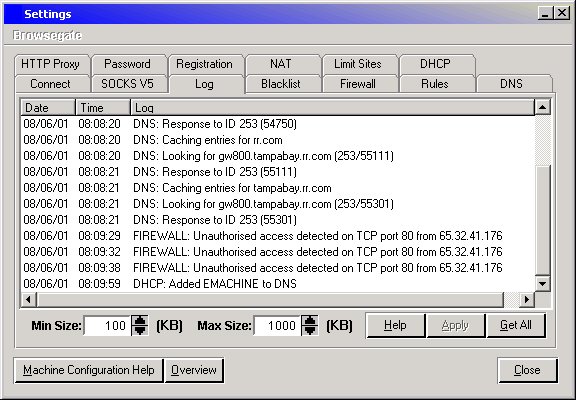Click the Close button
Image resolution: width=576 pixels, height=400 pixels.
coord(527,370)
